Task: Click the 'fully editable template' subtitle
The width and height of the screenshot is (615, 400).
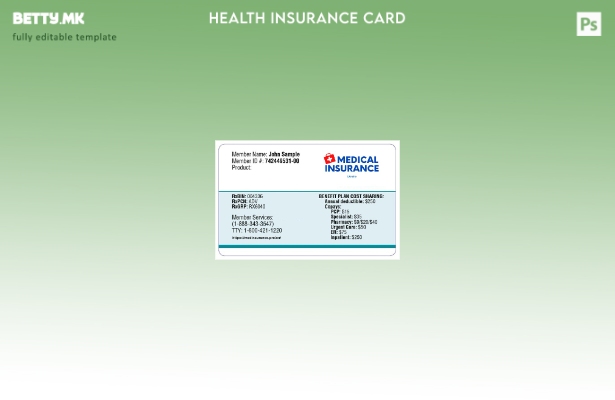Action: [64, 38]
